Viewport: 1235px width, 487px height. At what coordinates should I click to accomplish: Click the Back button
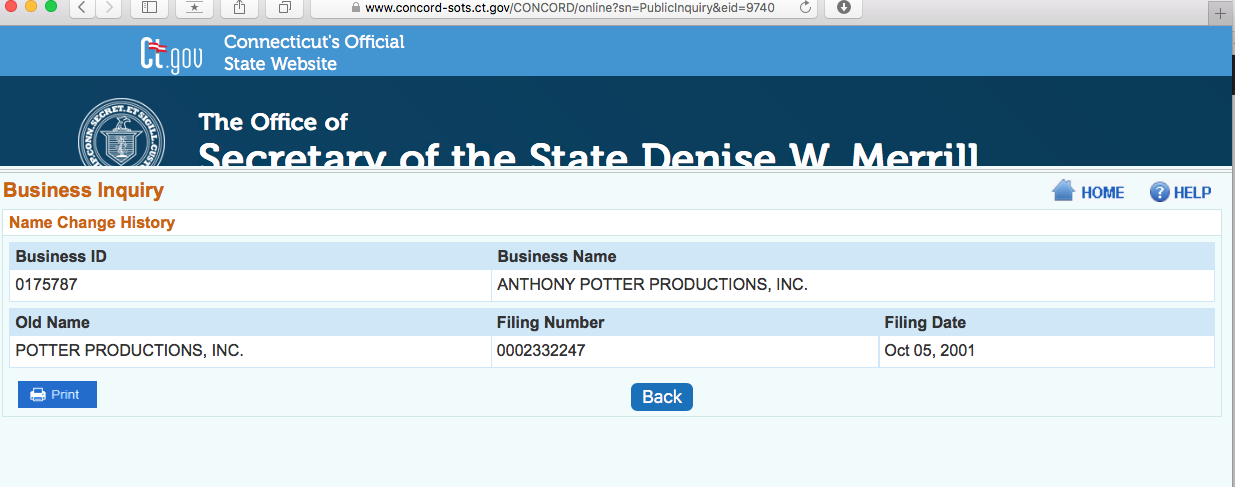(x=662, y=397)
